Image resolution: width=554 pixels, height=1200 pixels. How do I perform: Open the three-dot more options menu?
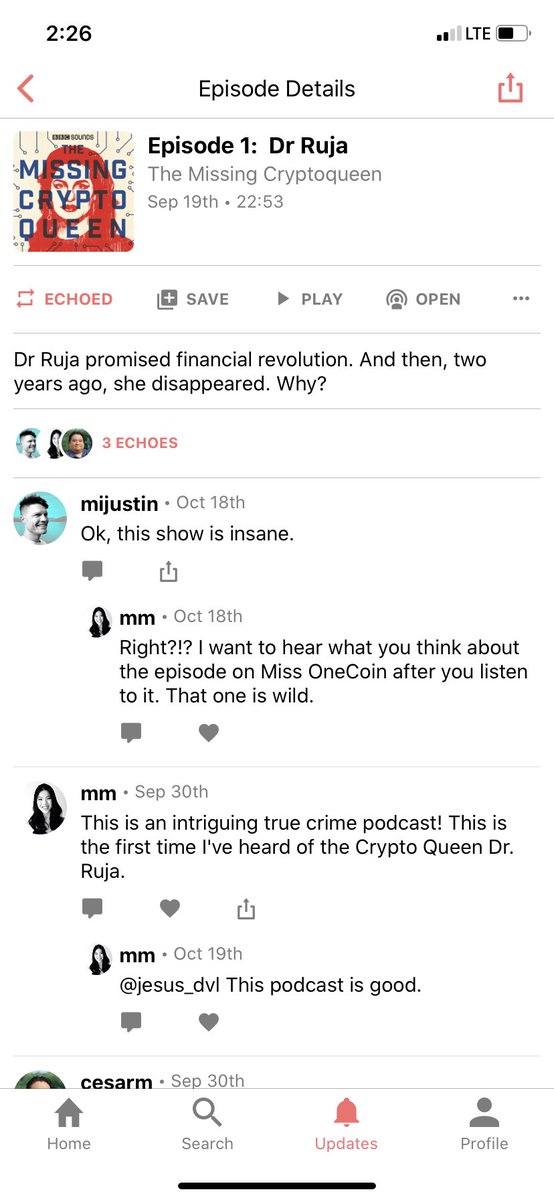pyautogui.click(x=520, y=298)
